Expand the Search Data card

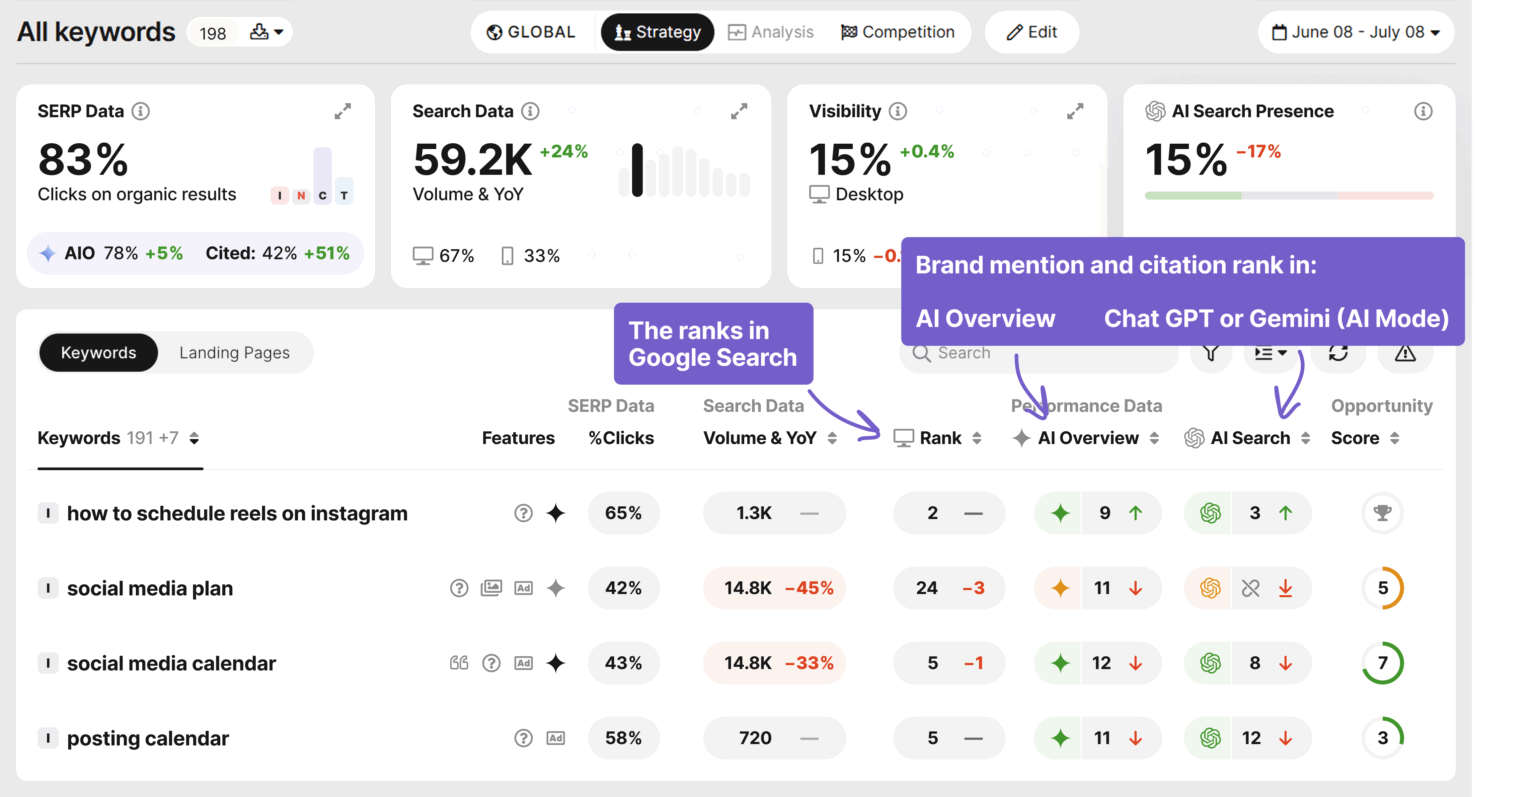click(x=739, y=112)
